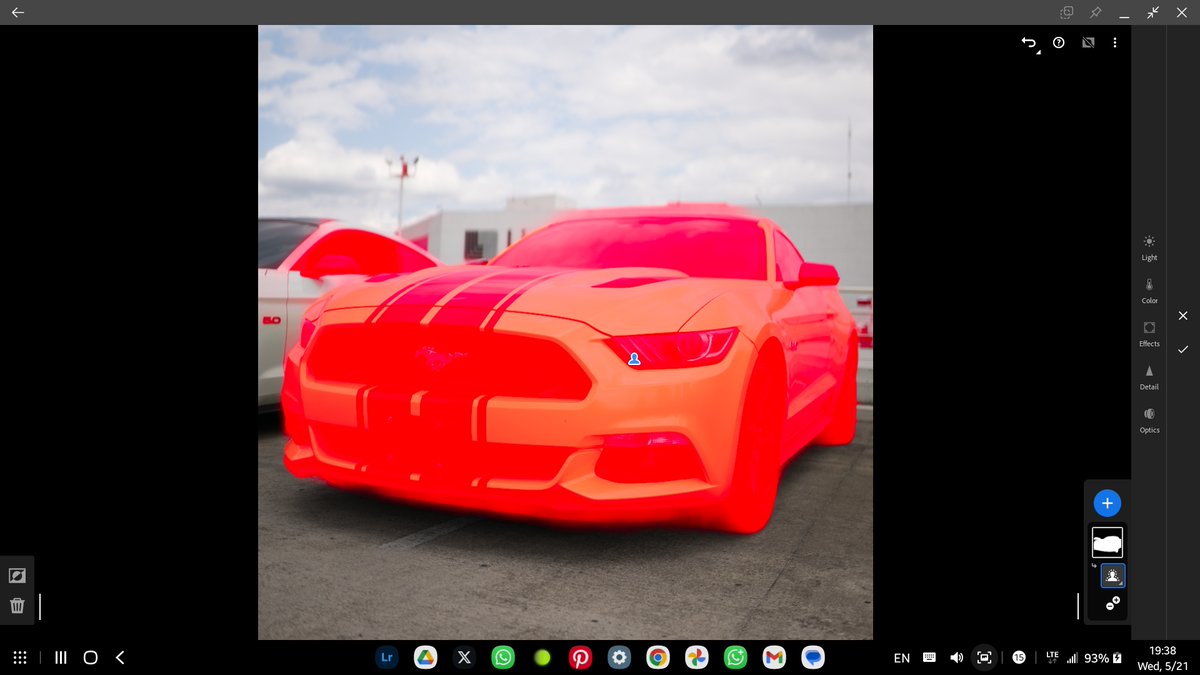Open Settings gear app in taskbar
Viewport: 1200px width, 675px height.
coord(619,658)
